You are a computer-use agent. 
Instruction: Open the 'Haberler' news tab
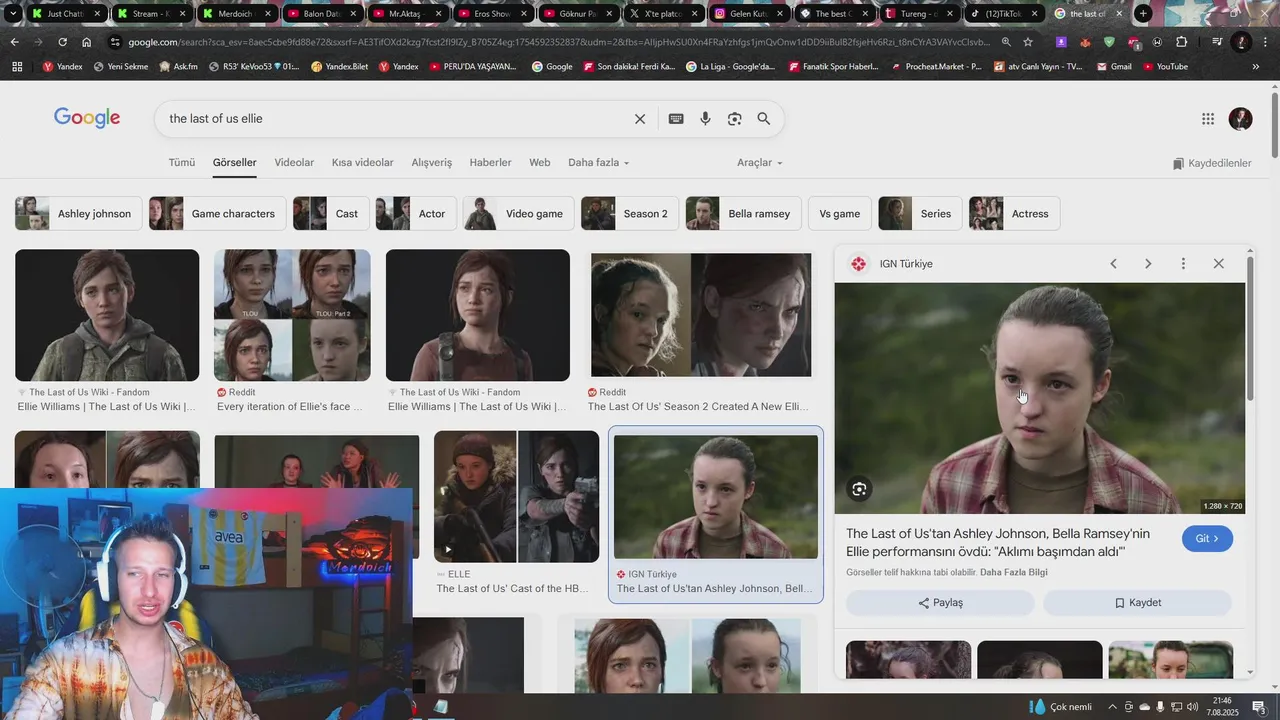(x=490, y=162)
